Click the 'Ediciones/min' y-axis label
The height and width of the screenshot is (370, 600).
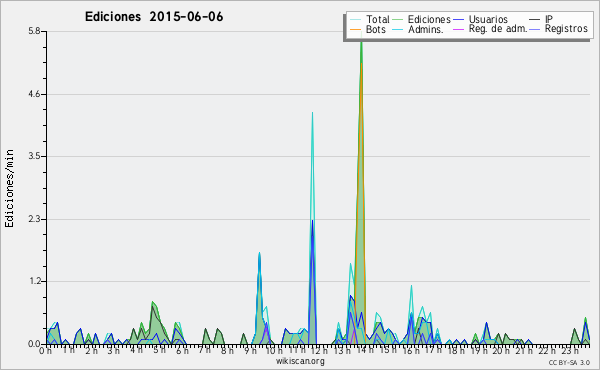pos(9,188)
